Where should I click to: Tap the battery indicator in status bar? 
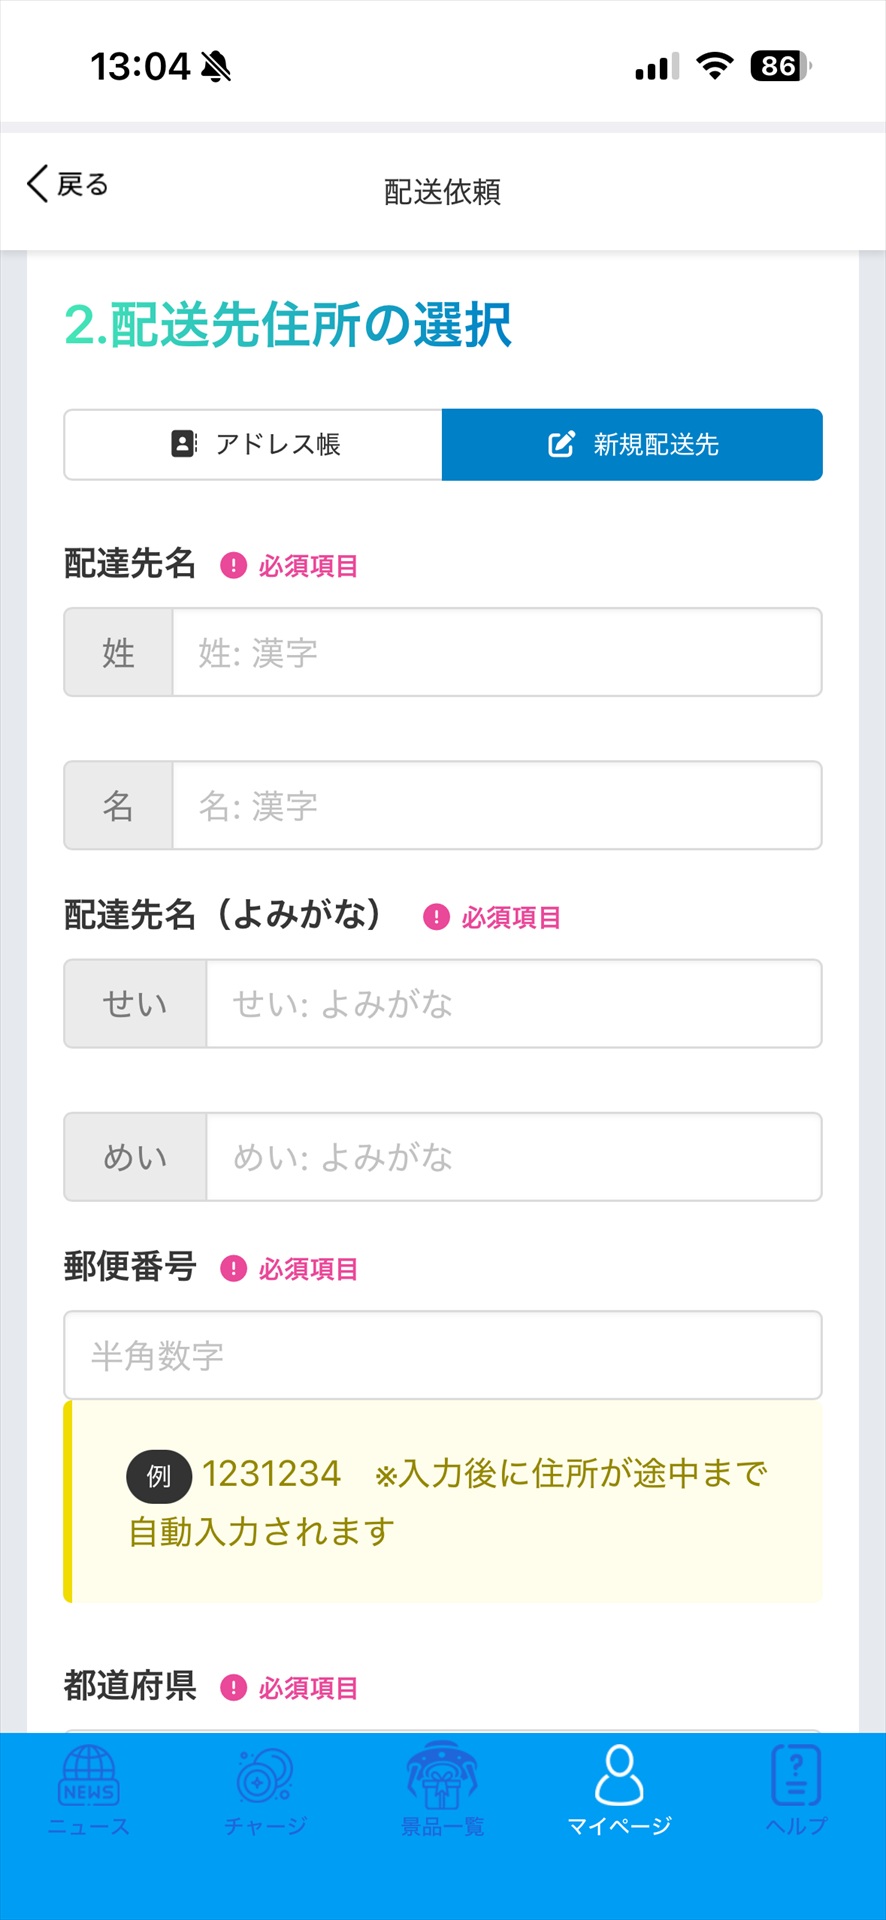pos(780,66)
